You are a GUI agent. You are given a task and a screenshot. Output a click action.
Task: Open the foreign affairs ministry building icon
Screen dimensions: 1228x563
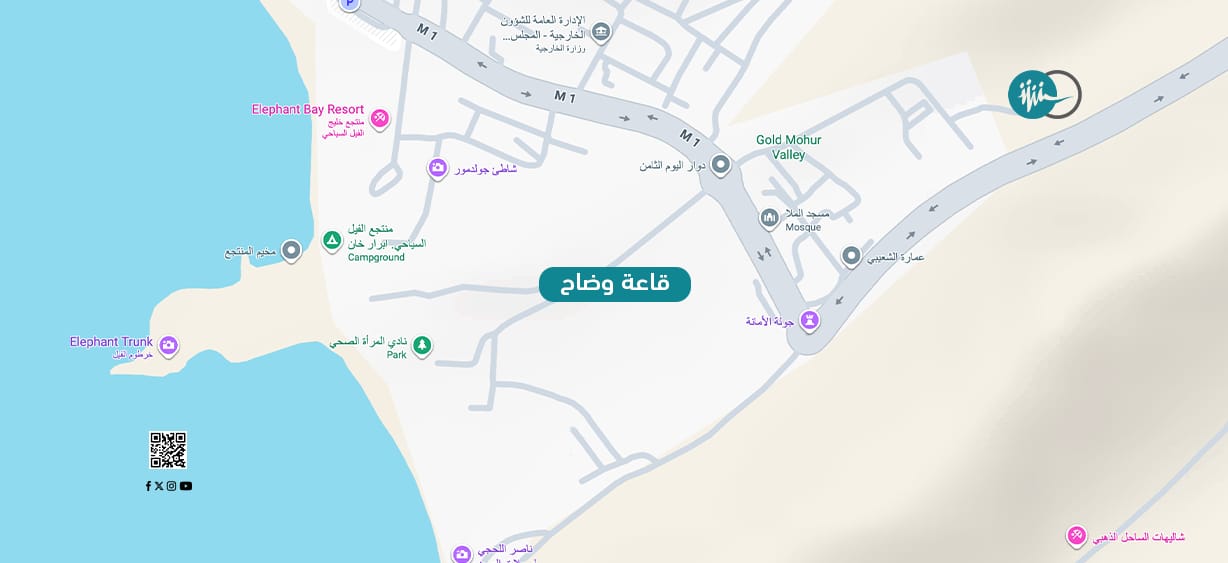click(x=600, y=34)
